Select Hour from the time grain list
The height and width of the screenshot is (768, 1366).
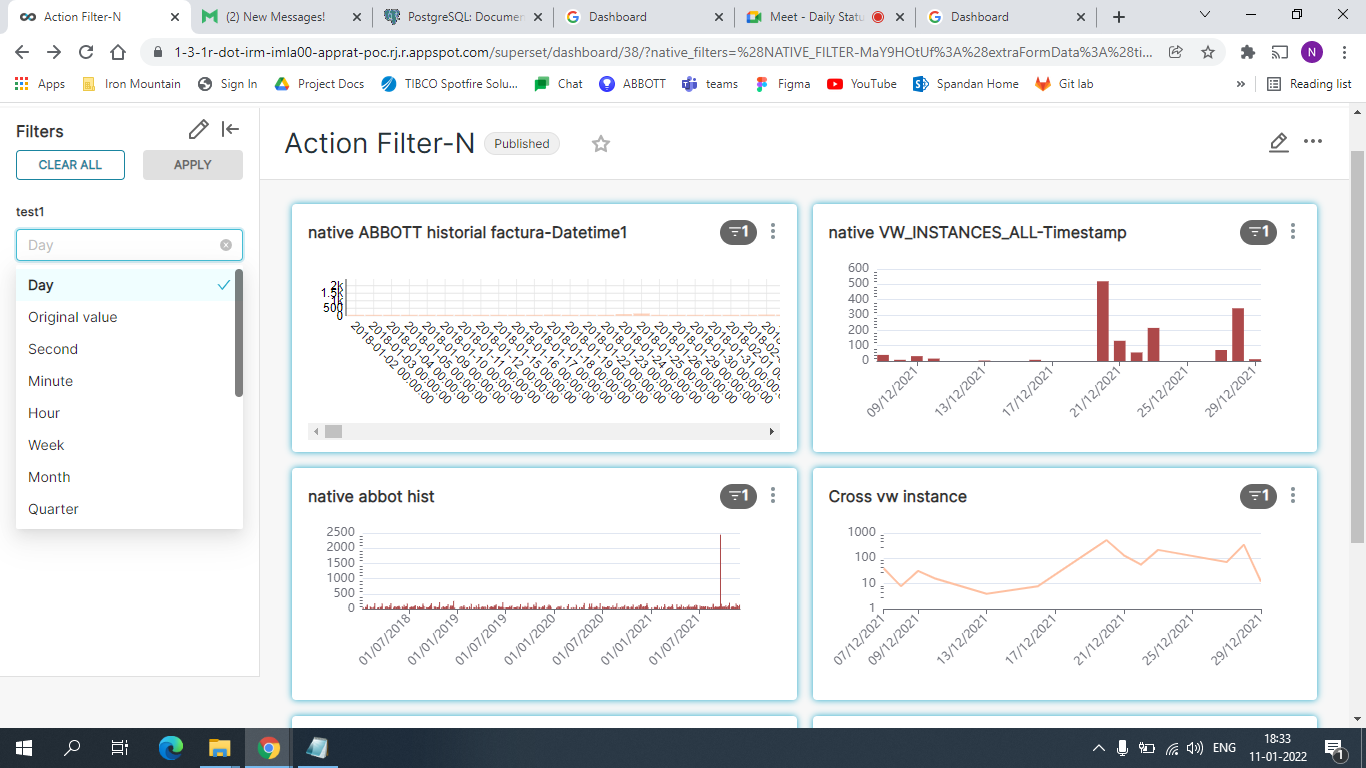point(44,413)
